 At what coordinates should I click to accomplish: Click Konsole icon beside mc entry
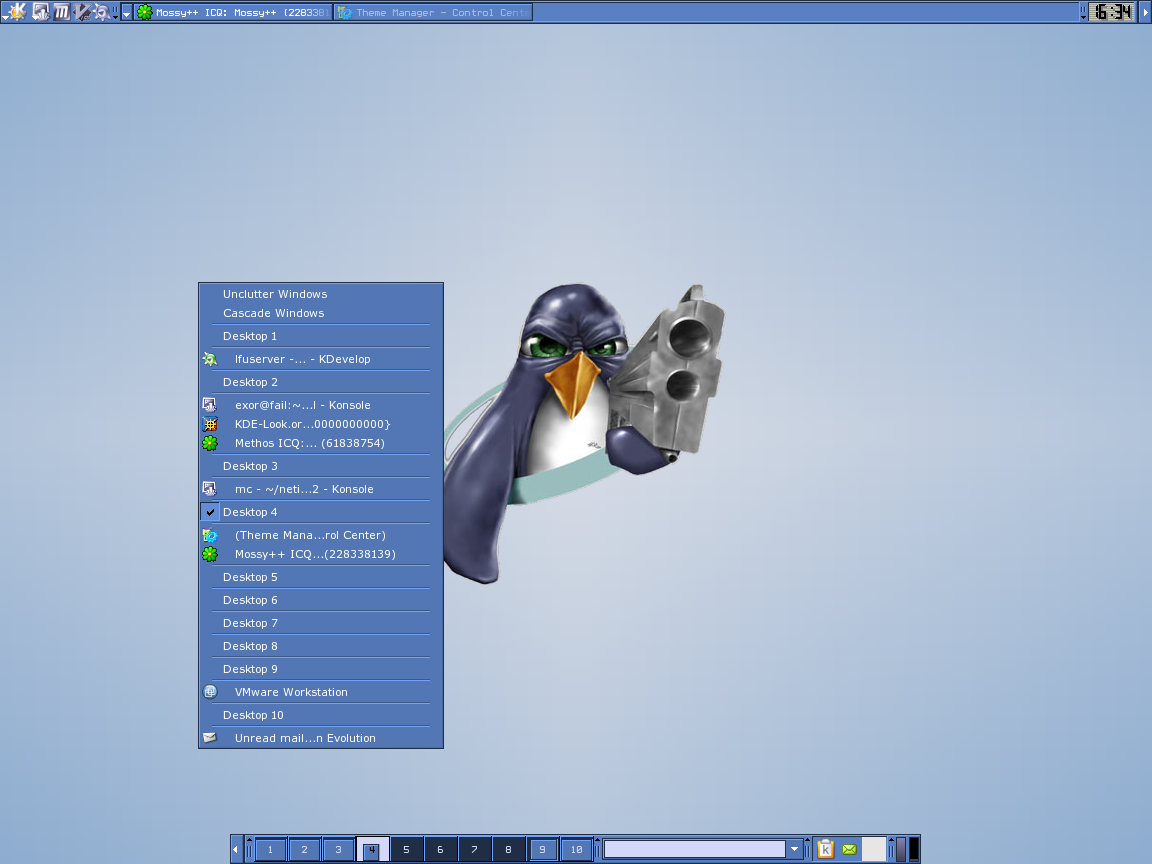[210, 489]
